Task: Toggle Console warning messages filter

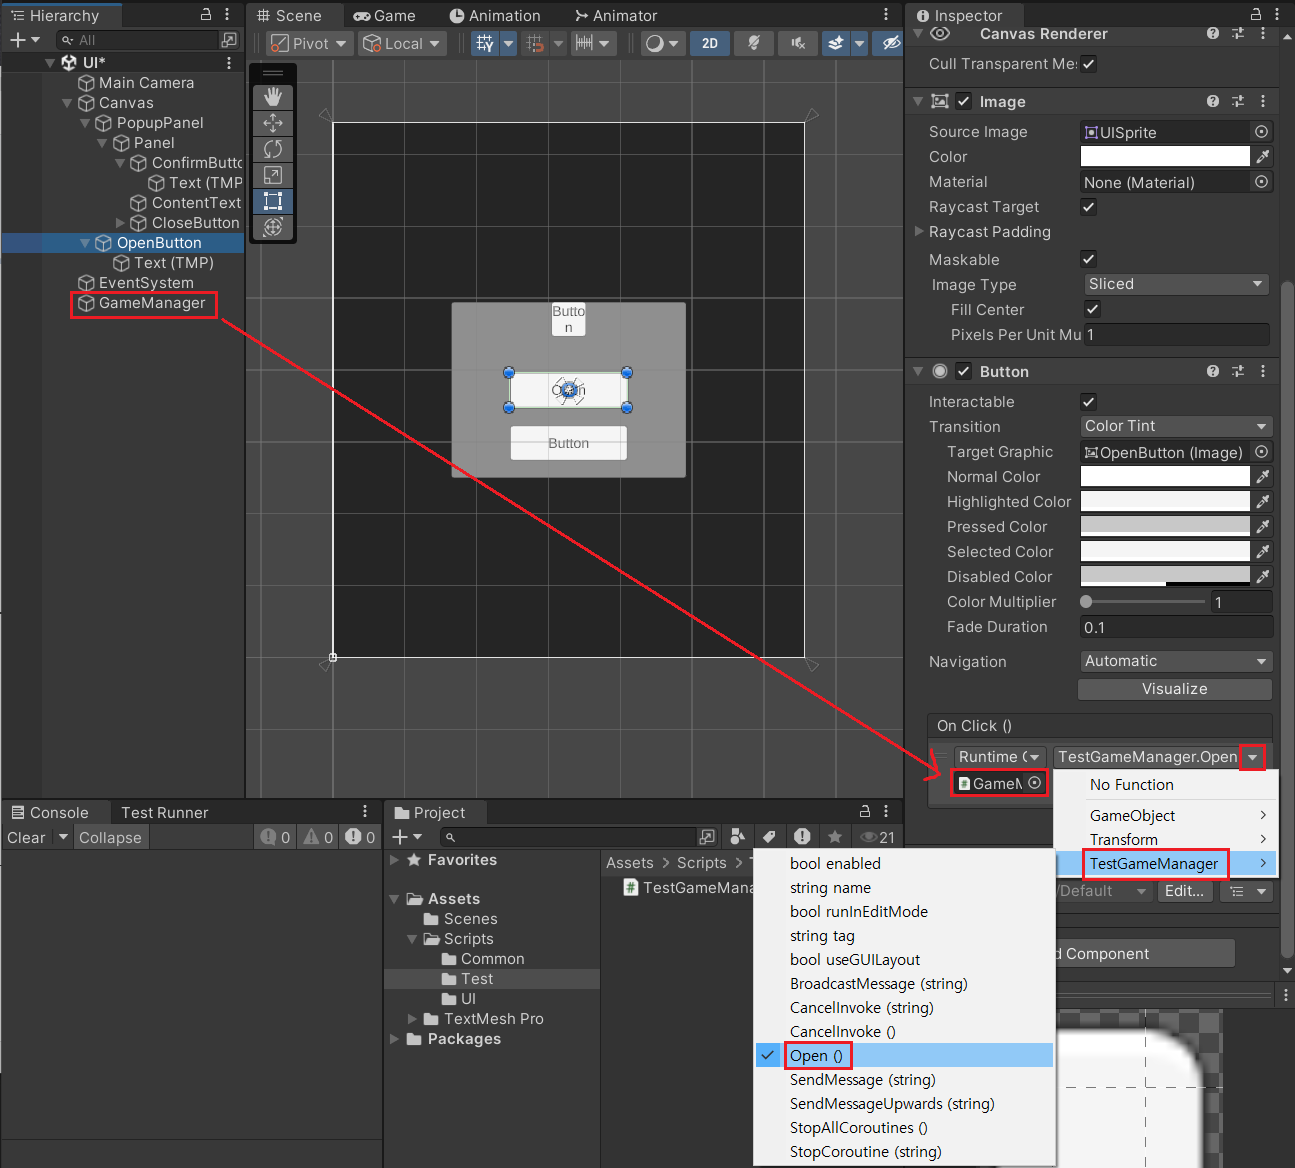Action: [x=318, y=837]
